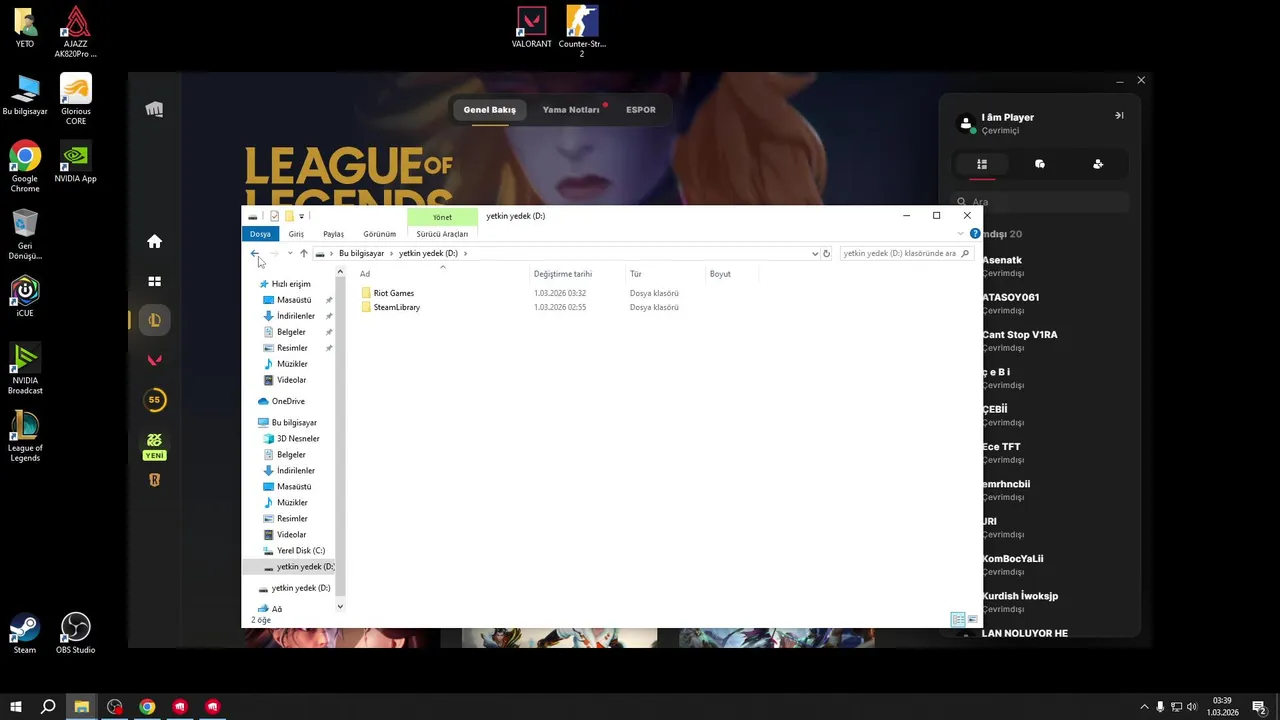Open the notification center icon
The height and width of the screenshot is (720, 1280).
(1261, 707)
